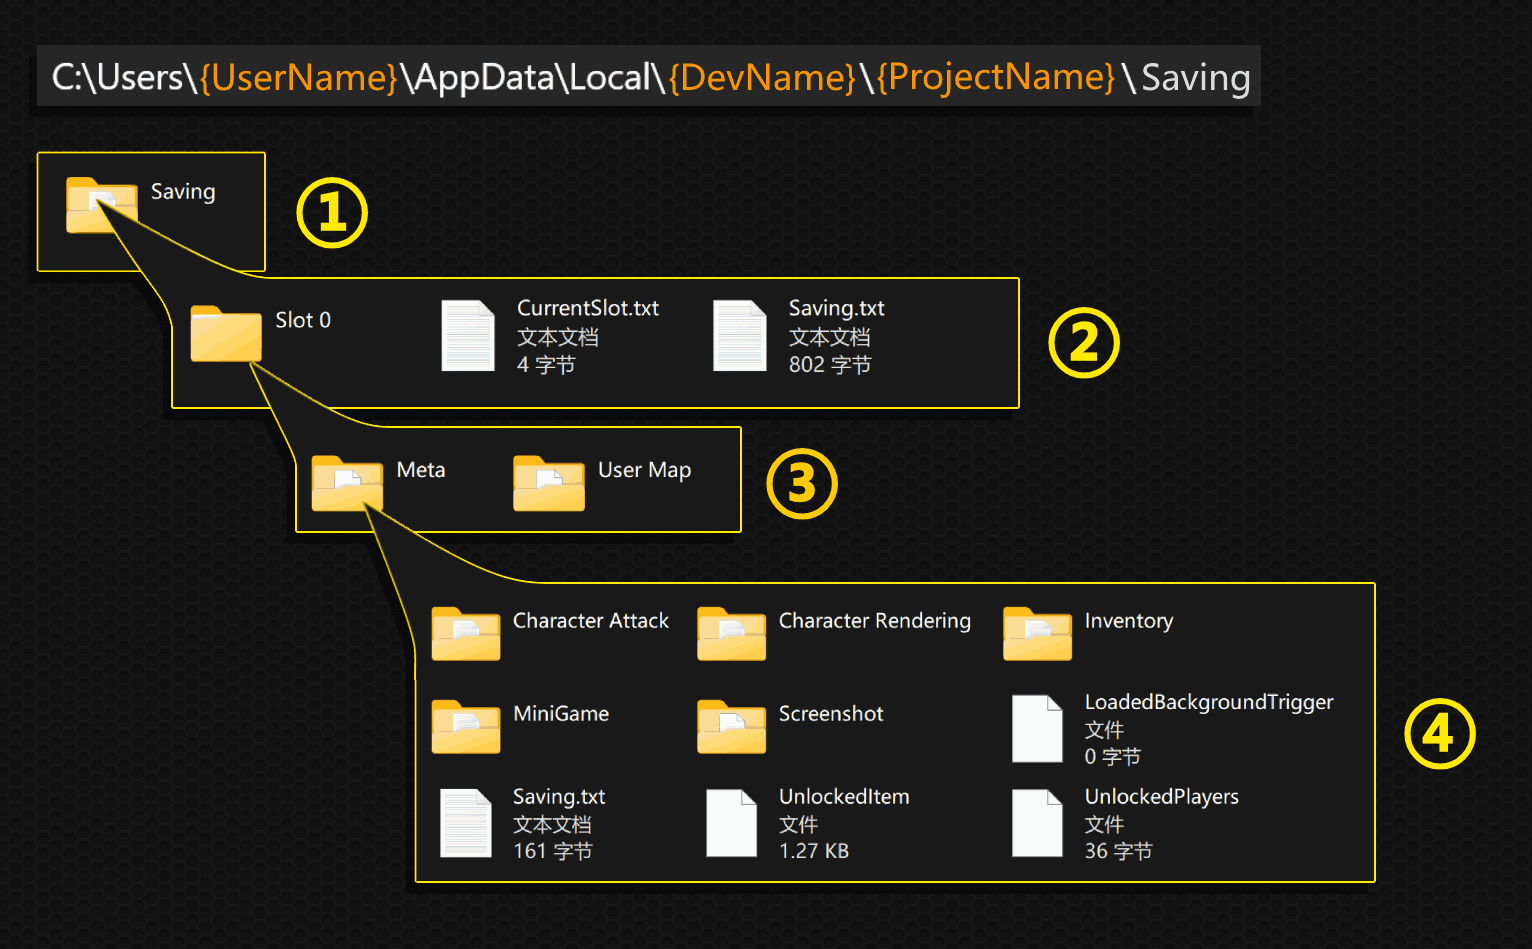
Task: Click the 'Character Attack' folder name
Action: (591, 621)
